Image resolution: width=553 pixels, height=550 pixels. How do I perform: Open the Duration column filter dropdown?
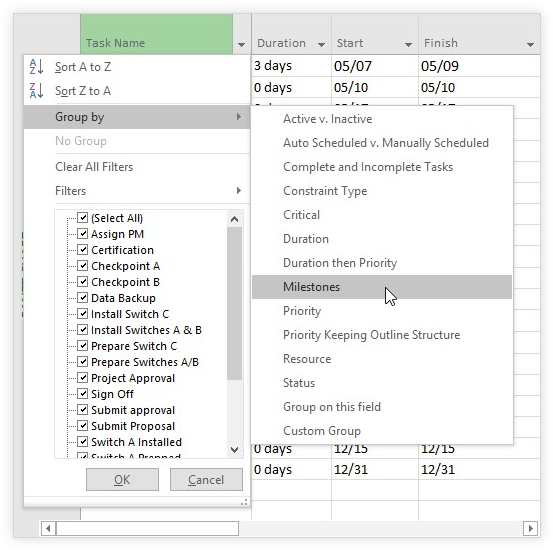(x=321, y=44)
